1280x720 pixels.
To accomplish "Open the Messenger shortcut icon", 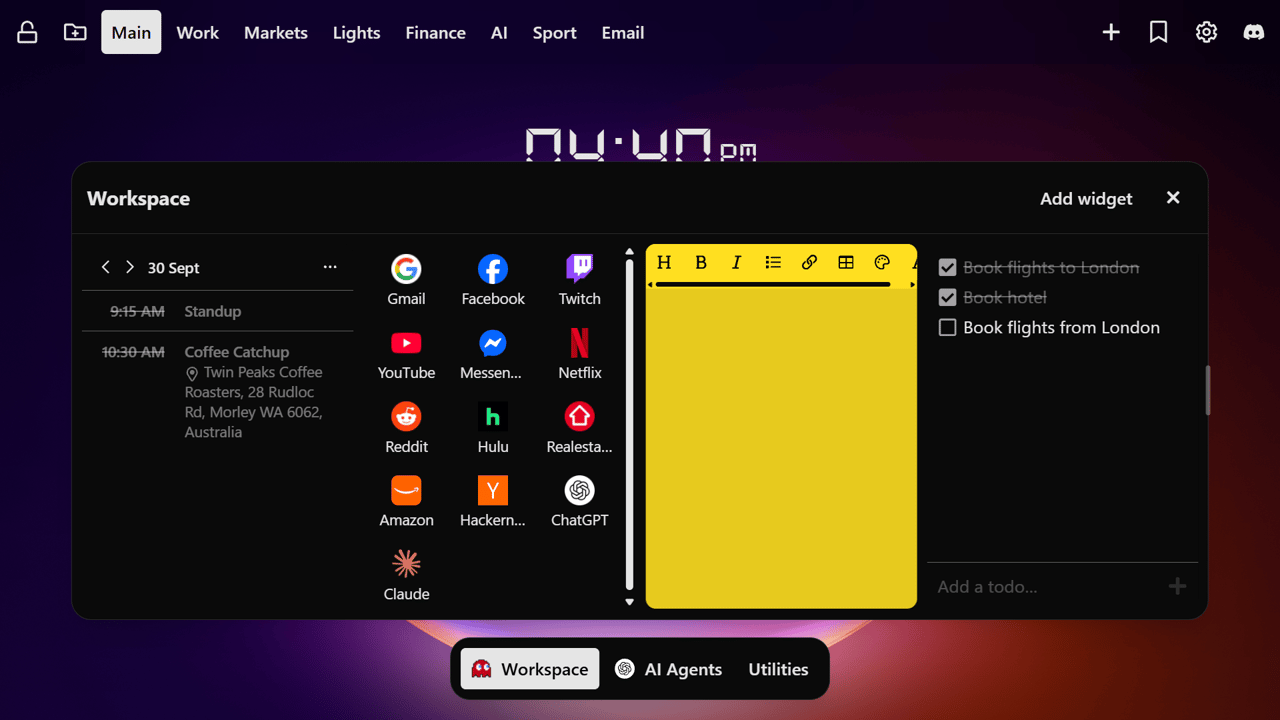I will (x=492, y=343).
